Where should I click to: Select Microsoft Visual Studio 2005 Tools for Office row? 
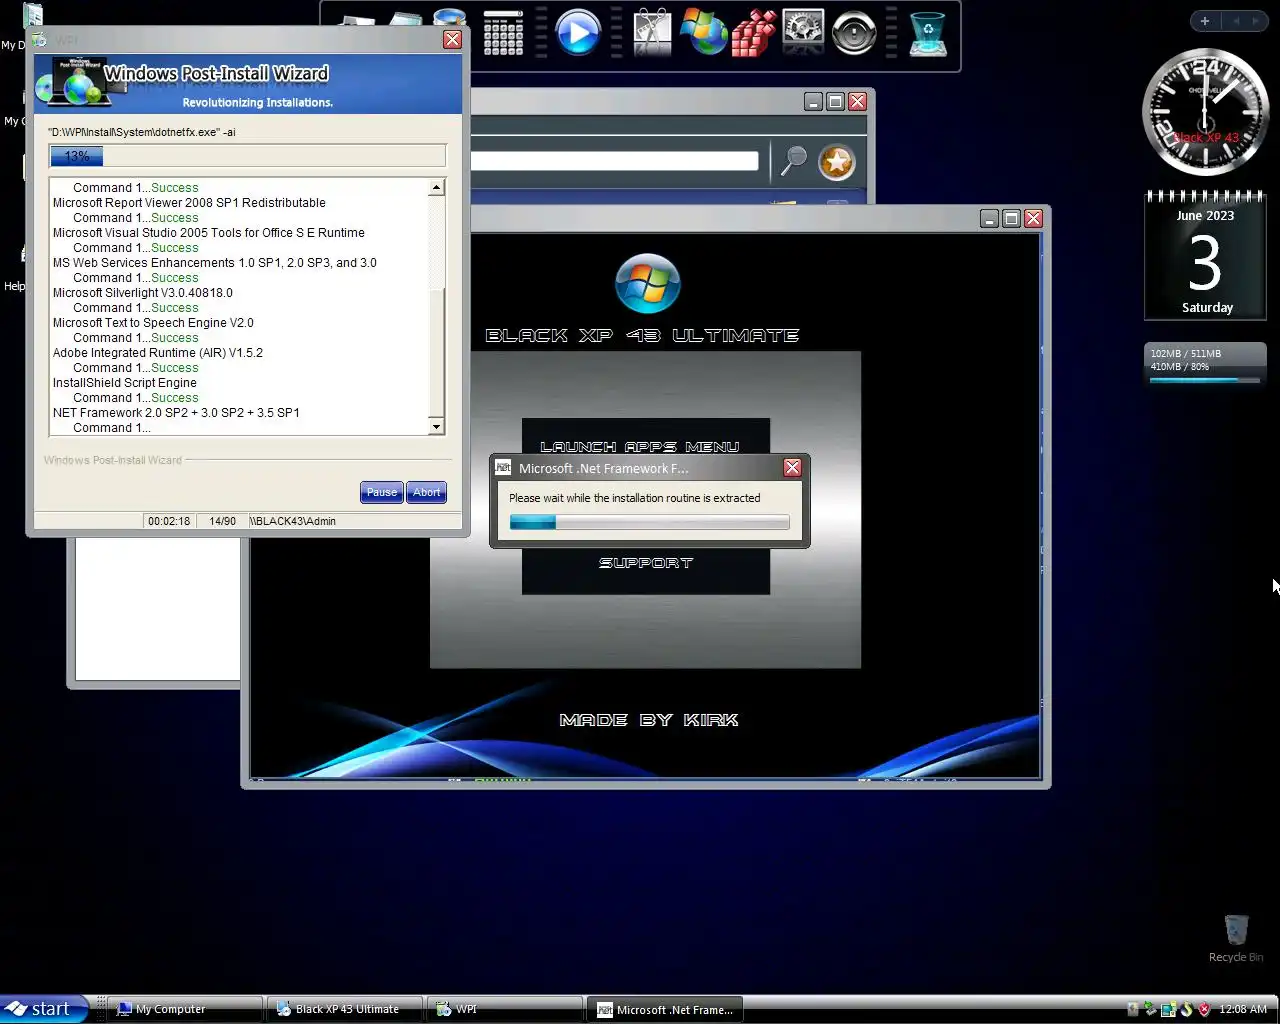coord(208,232)
